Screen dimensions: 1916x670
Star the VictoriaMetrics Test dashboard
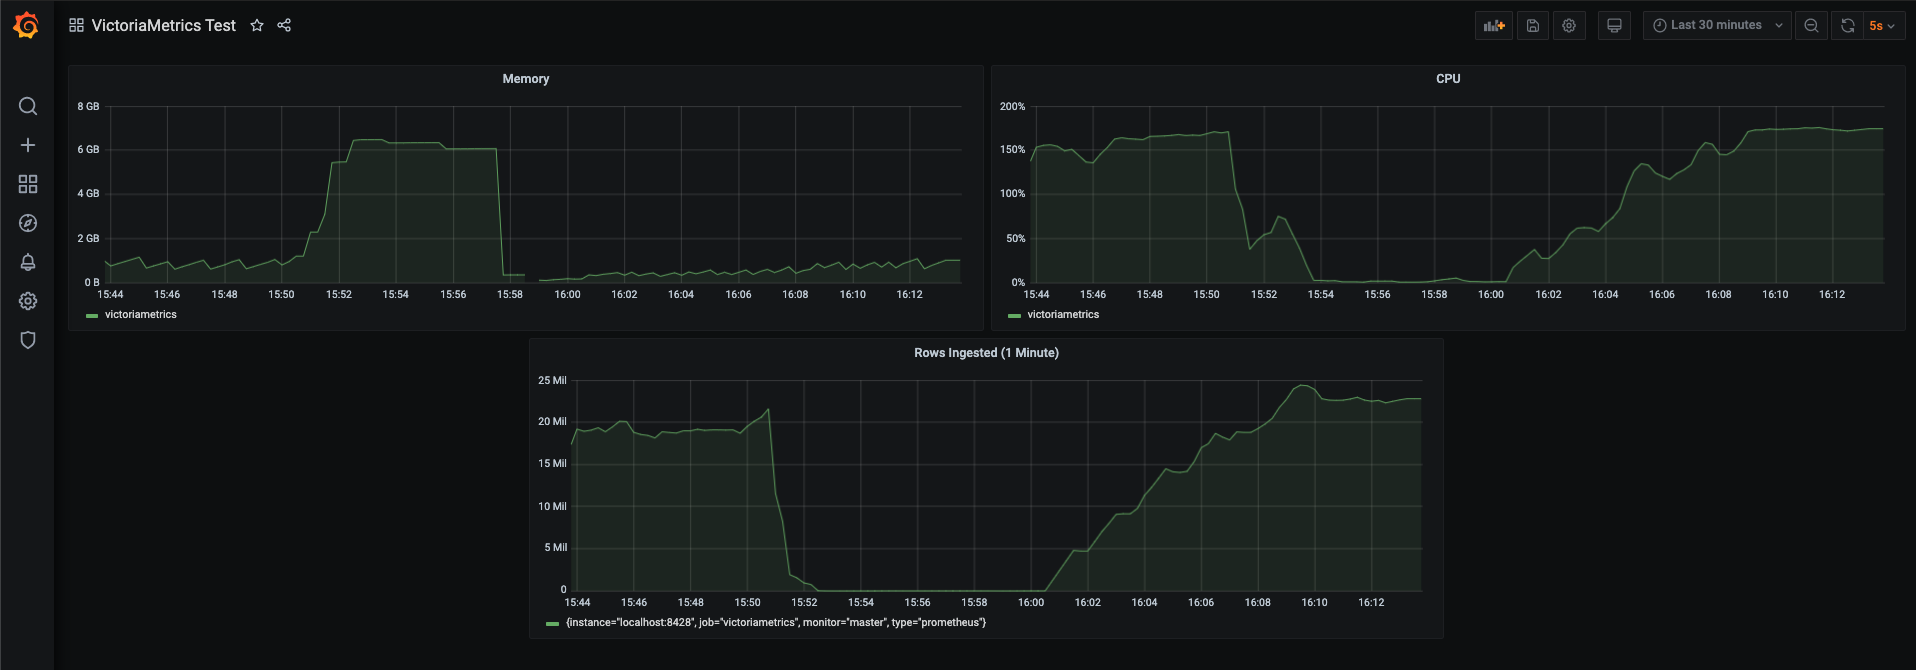point(257,25)
